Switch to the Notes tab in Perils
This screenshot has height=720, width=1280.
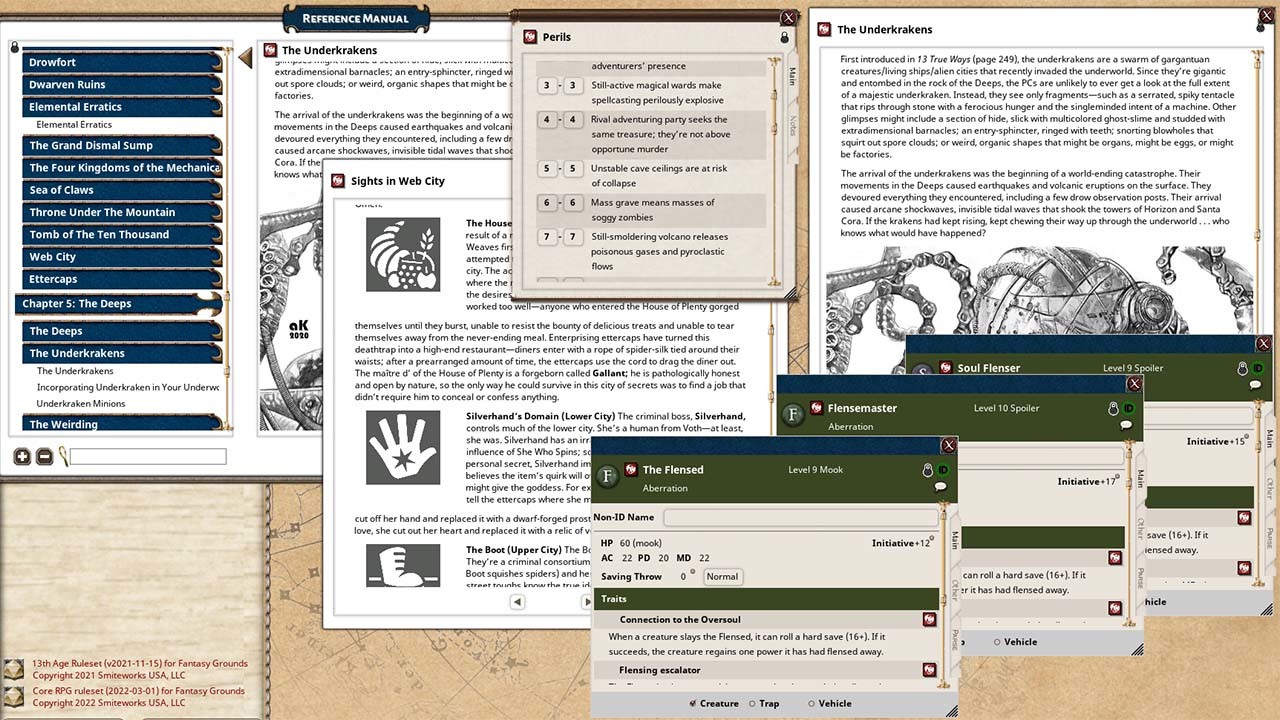[x=792, y=125]
